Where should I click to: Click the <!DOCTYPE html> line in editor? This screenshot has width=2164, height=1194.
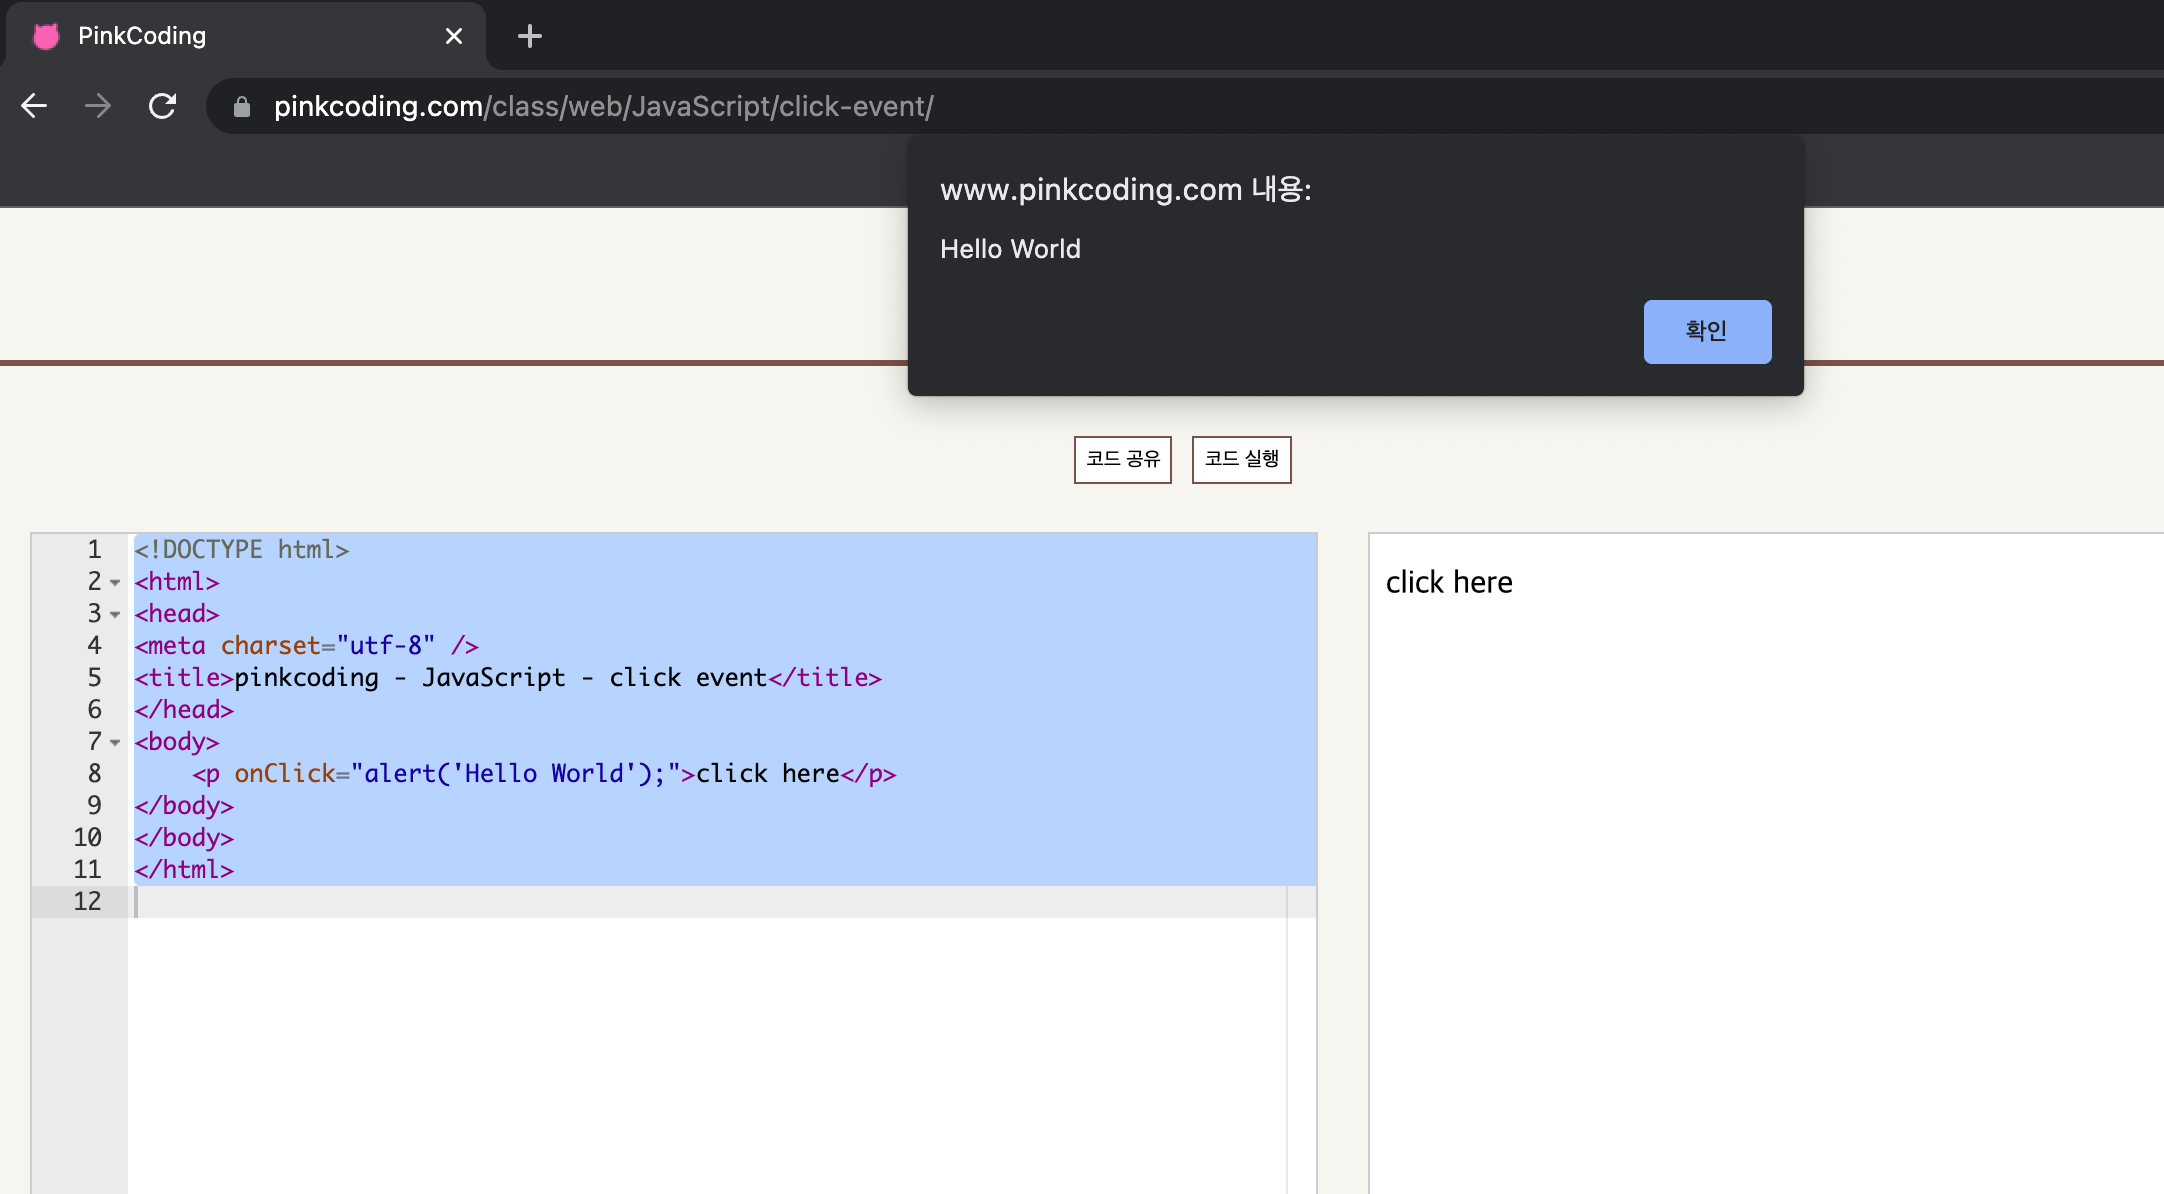coord(242,550)
